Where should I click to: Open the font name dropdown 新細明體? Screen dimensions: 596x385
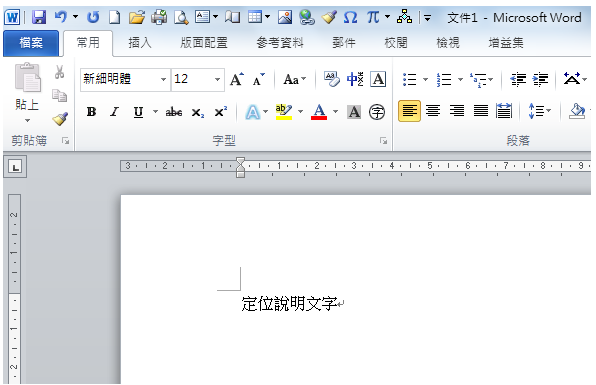point(163,79)
